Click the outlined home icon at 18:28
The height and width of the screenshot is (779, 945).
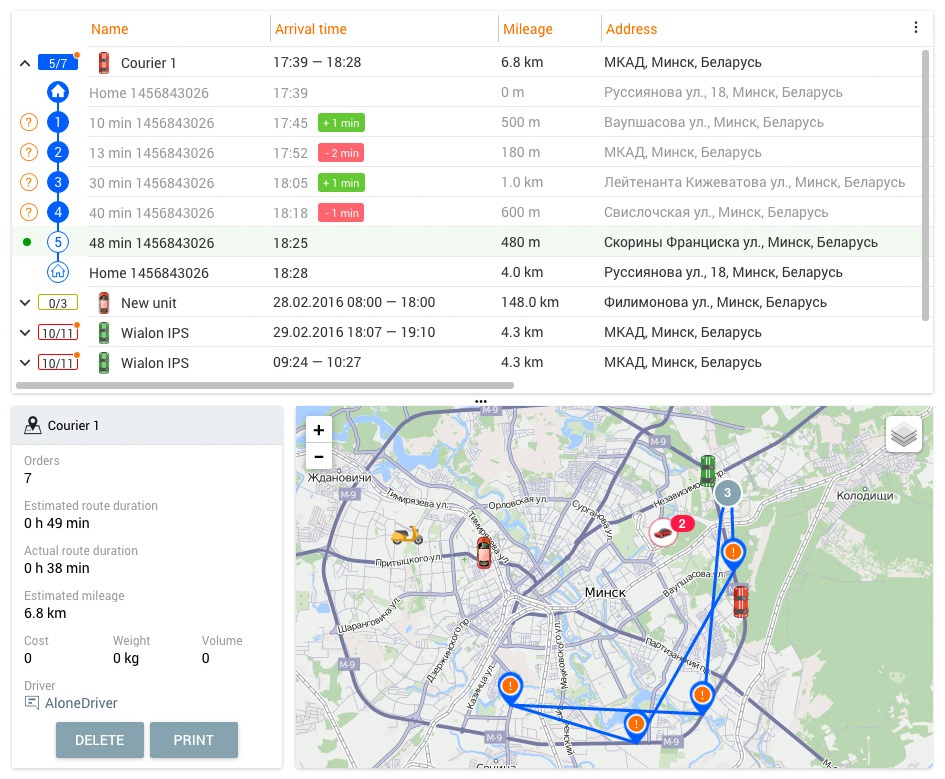tap(58, 272)
